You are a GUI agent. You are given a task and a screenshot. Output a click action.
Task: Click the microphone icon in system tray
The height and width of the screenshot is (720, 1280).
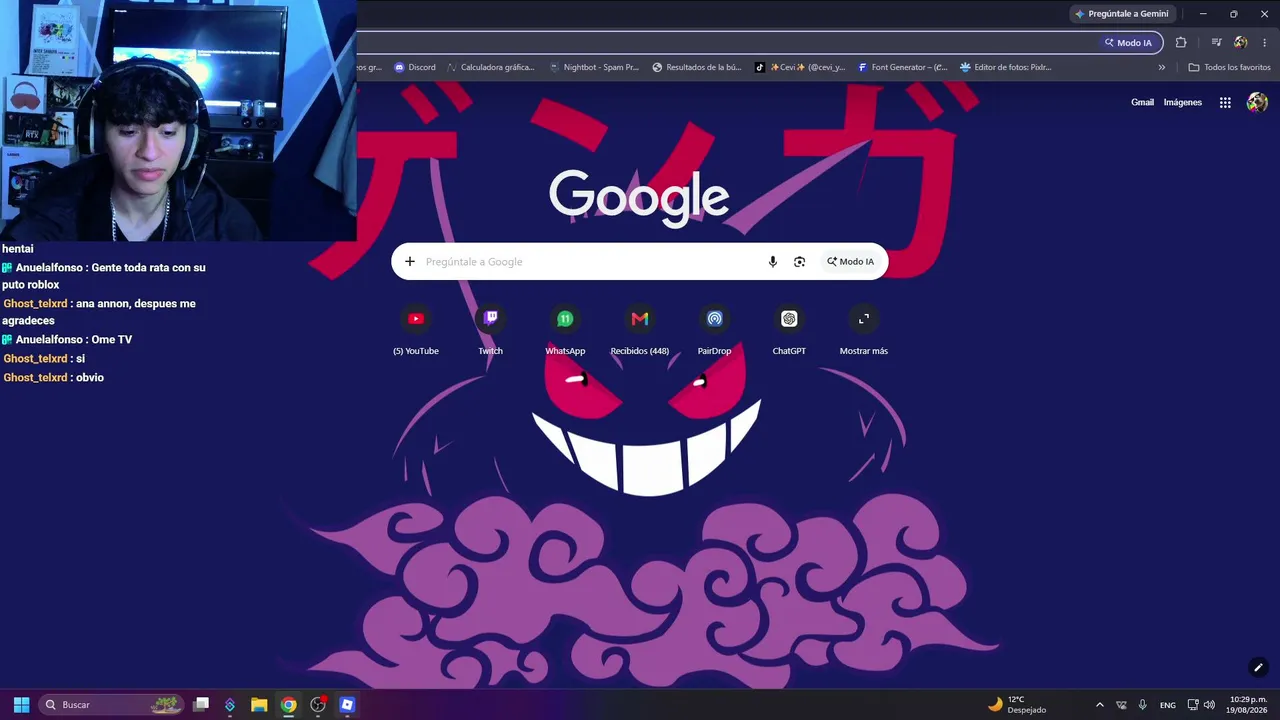point(1142,705)
